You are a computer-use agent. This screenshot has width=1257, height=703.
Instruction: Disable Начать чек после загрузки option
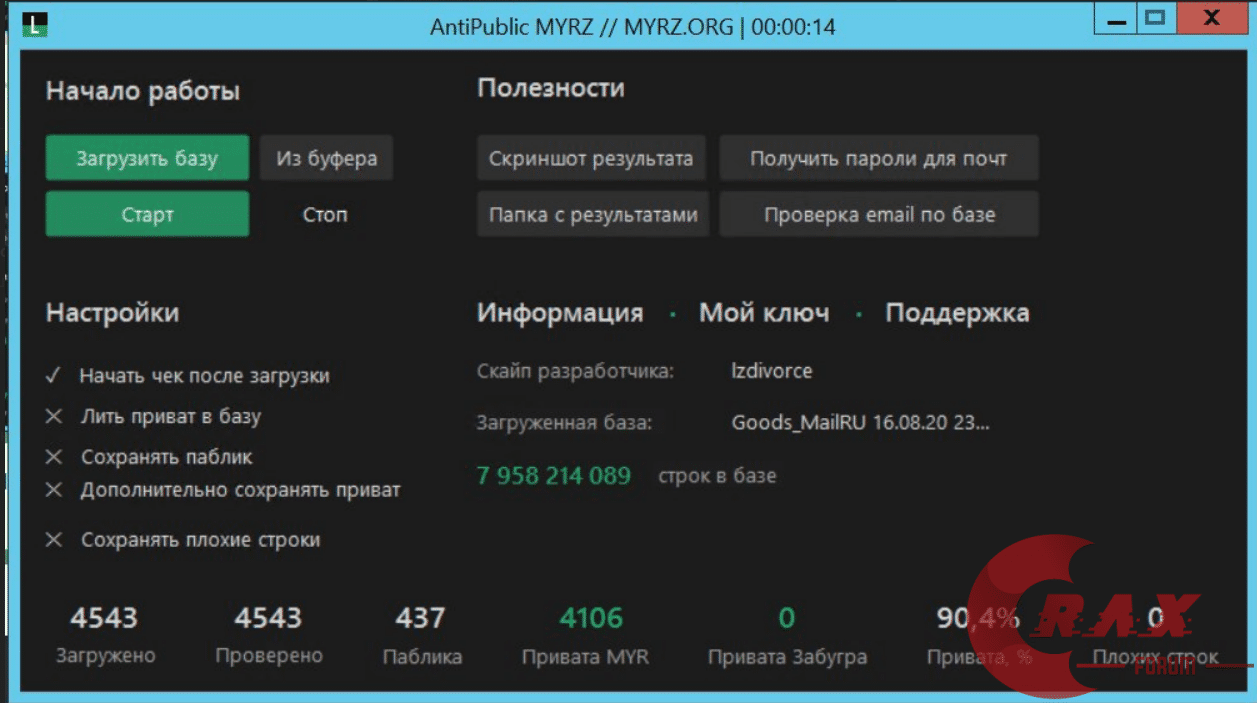(188, 376)
